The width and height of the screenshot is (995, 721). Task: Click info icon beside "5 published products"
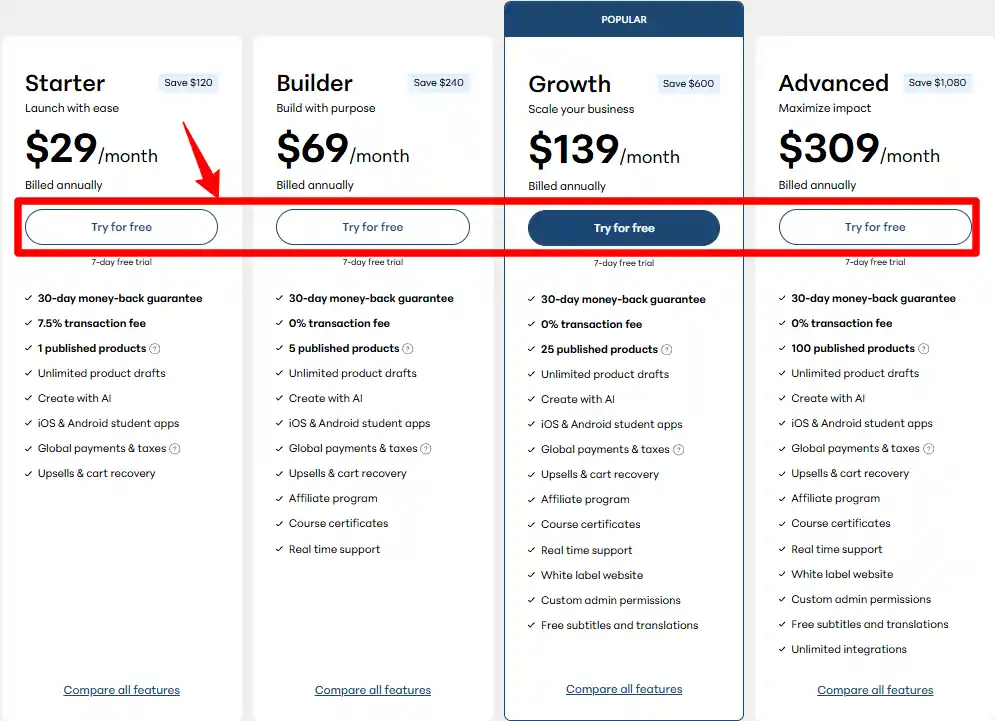(408, 349)
